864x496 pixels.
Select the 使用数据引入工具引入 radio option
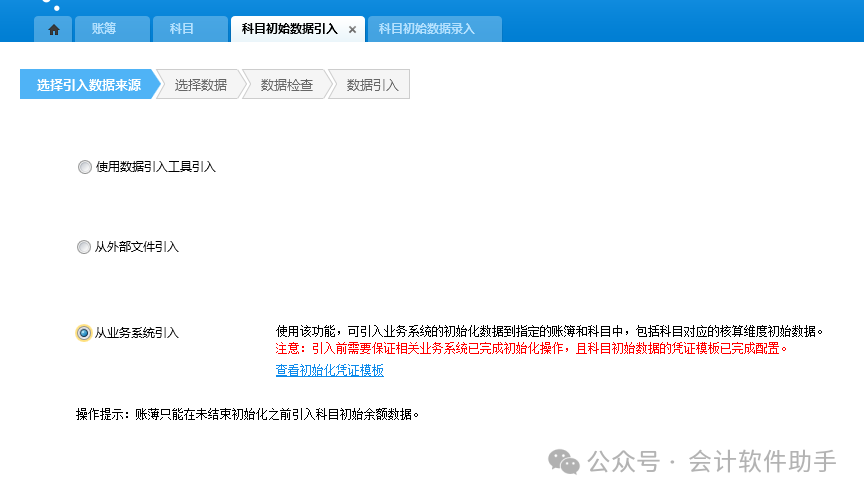coord(84,167)
